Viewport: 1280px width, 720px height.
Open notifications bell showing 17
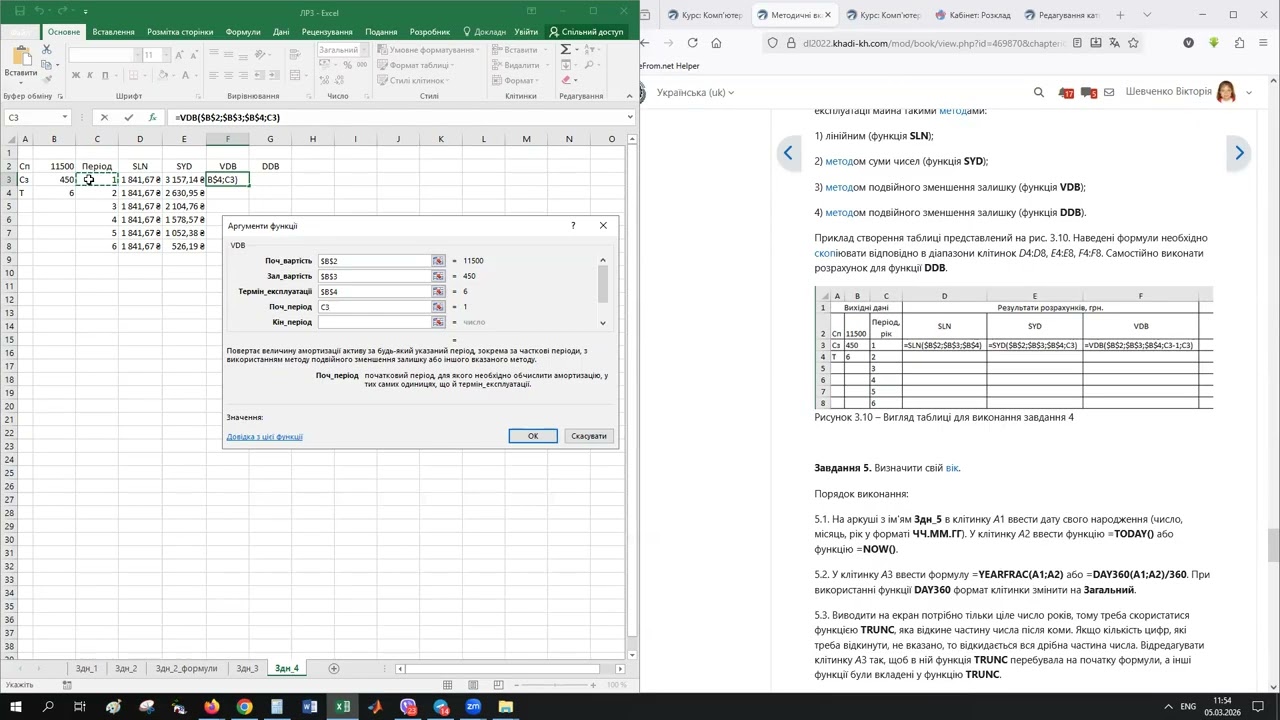[1066, 92]
